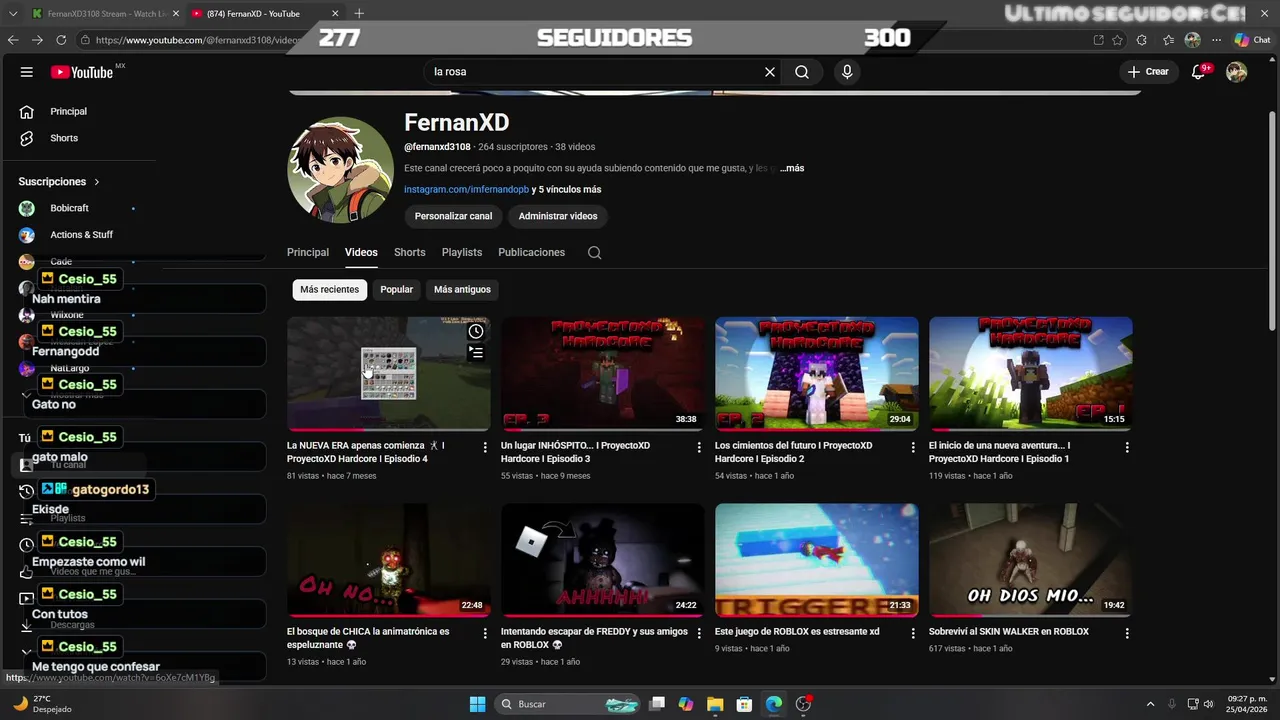Viewport: 1280px width, 720px height.
Task: Open the taskbar clock and date
Action: (x=1247, y=704)
